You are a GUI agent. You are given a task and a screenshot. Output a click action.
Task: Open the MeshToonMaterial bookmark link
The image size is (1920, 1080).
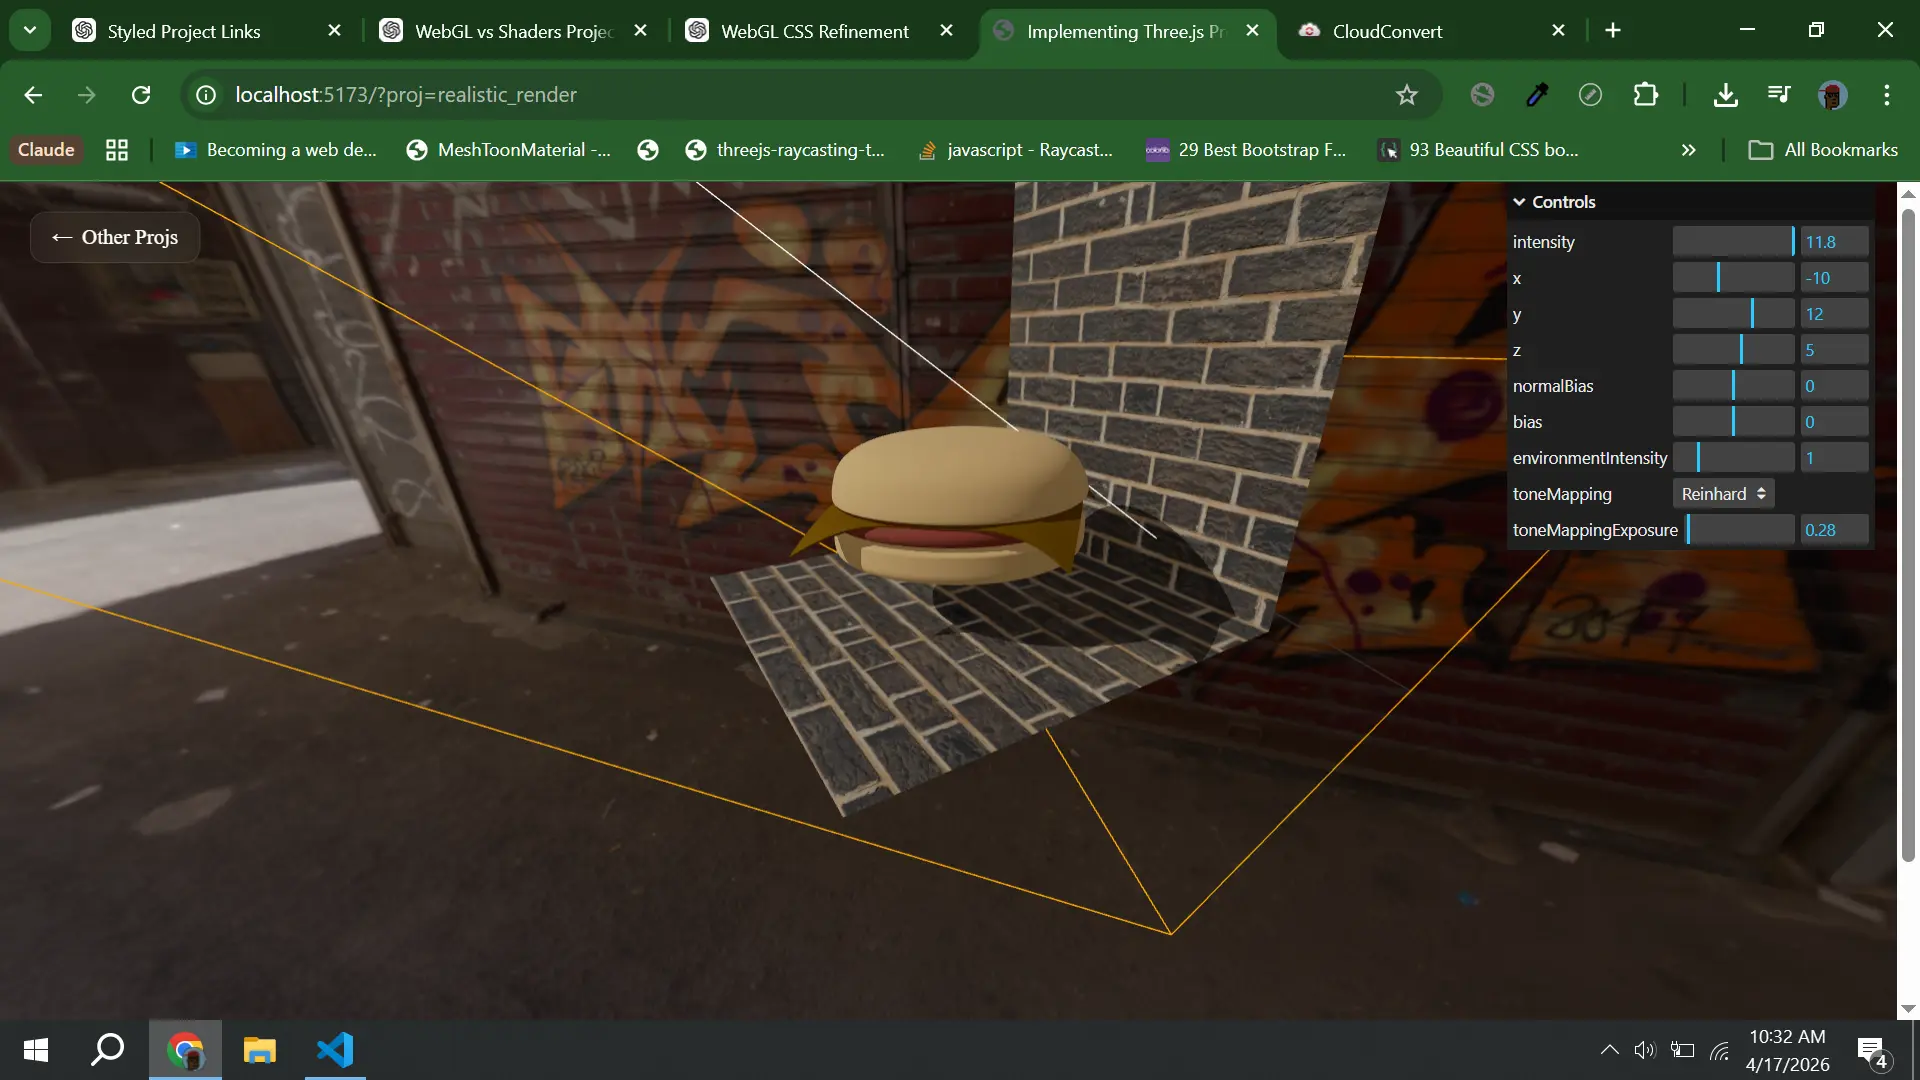pyautogui.click(x=509, y=150)
